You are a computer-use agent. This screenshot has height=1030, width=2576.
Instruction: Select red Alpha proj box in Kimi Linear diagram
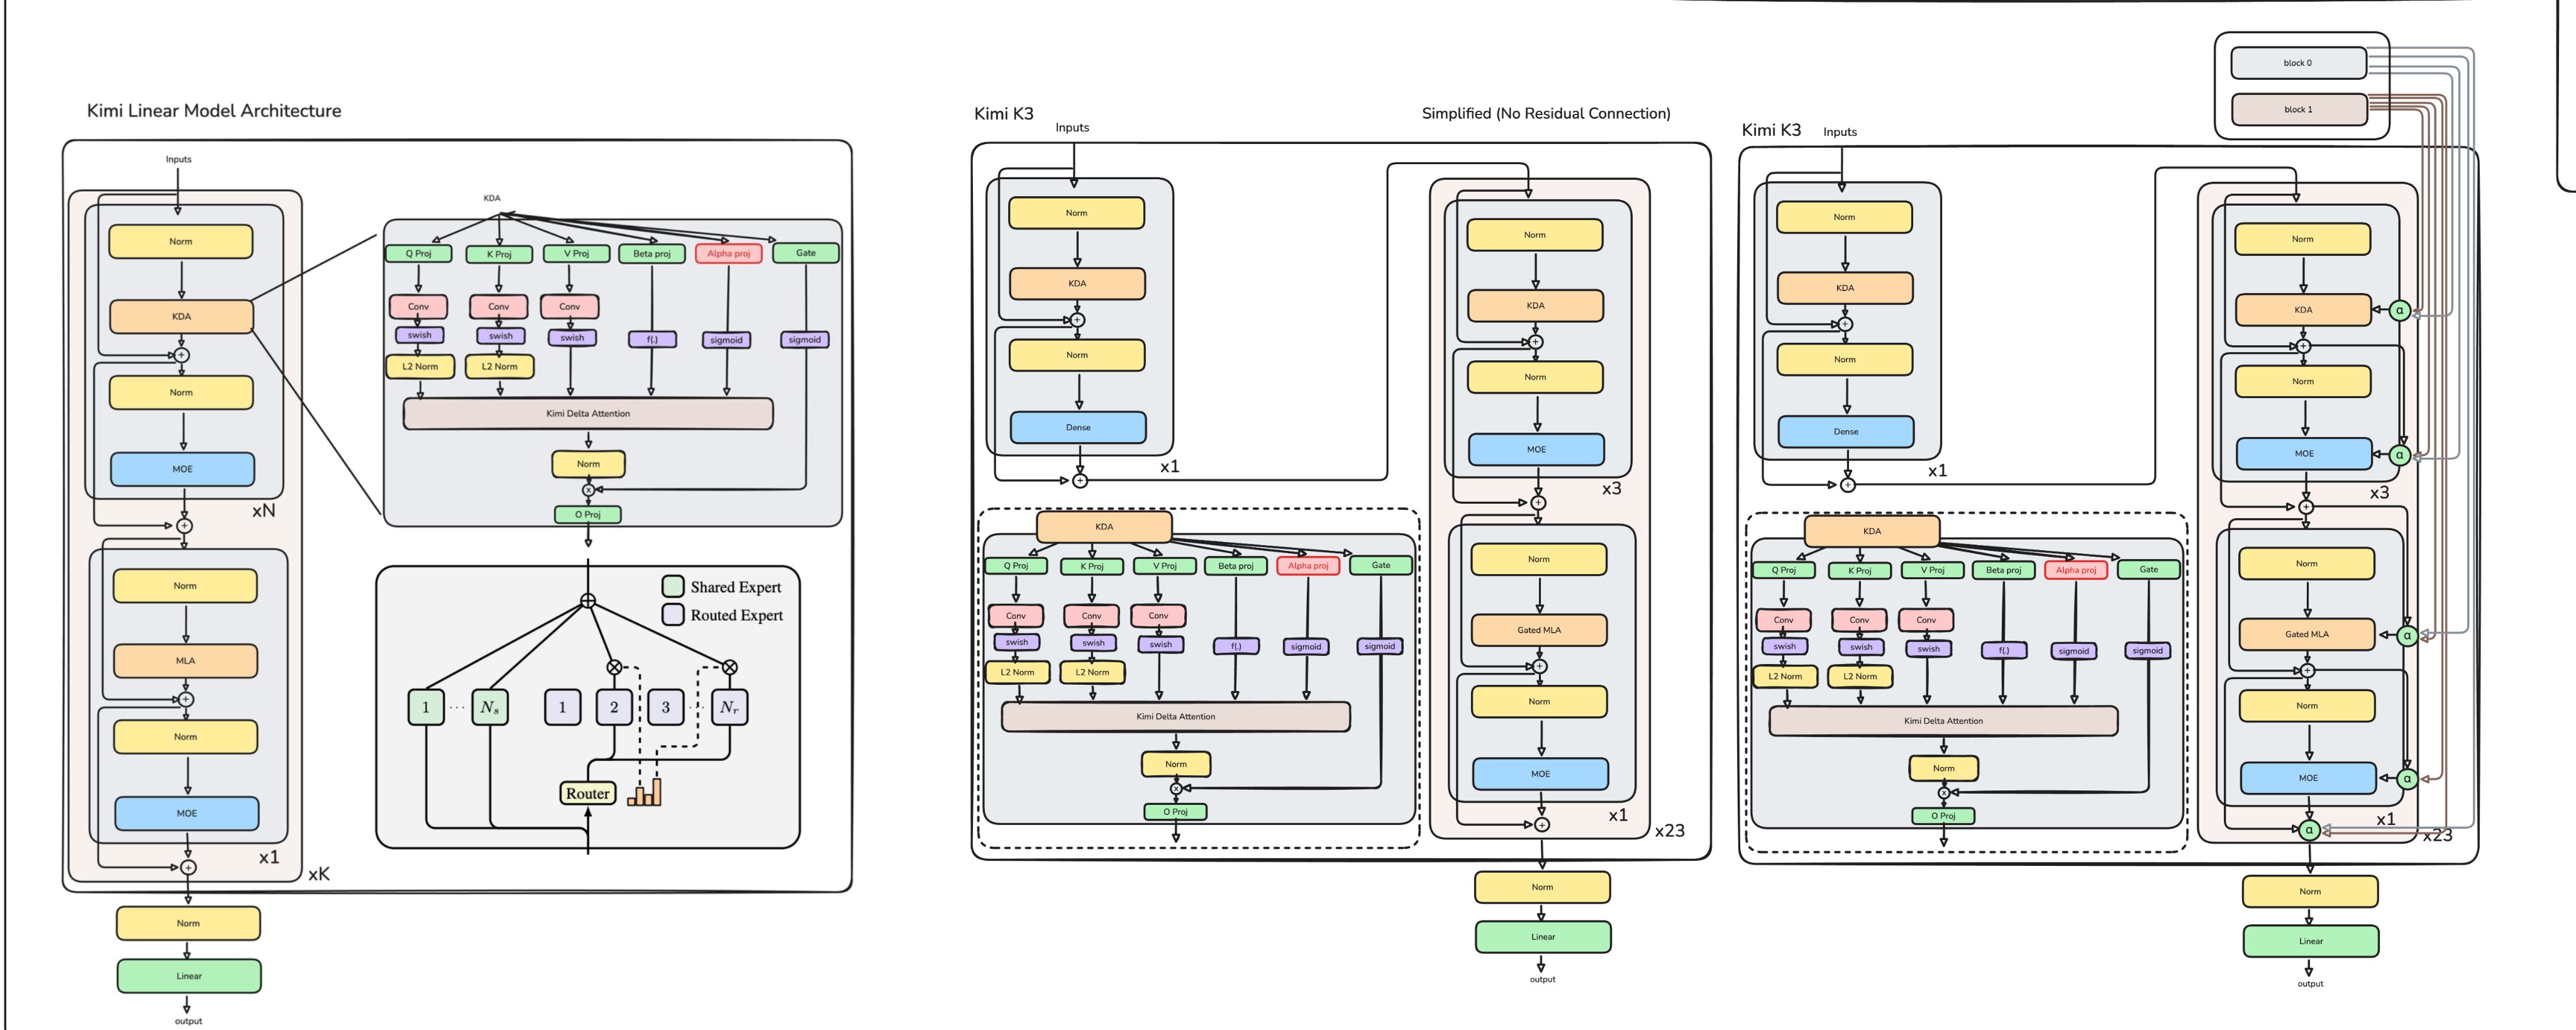[728, 254]
